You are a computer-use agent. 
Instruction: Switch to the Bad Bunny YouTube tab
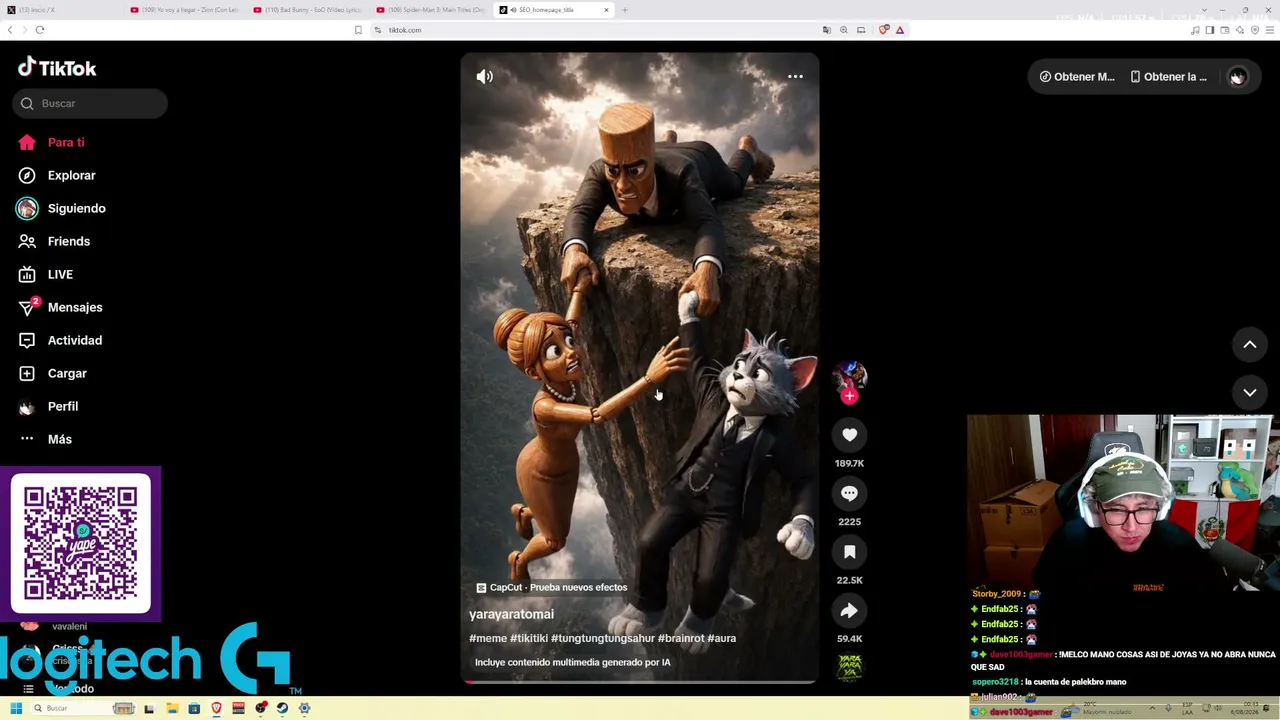309,10
